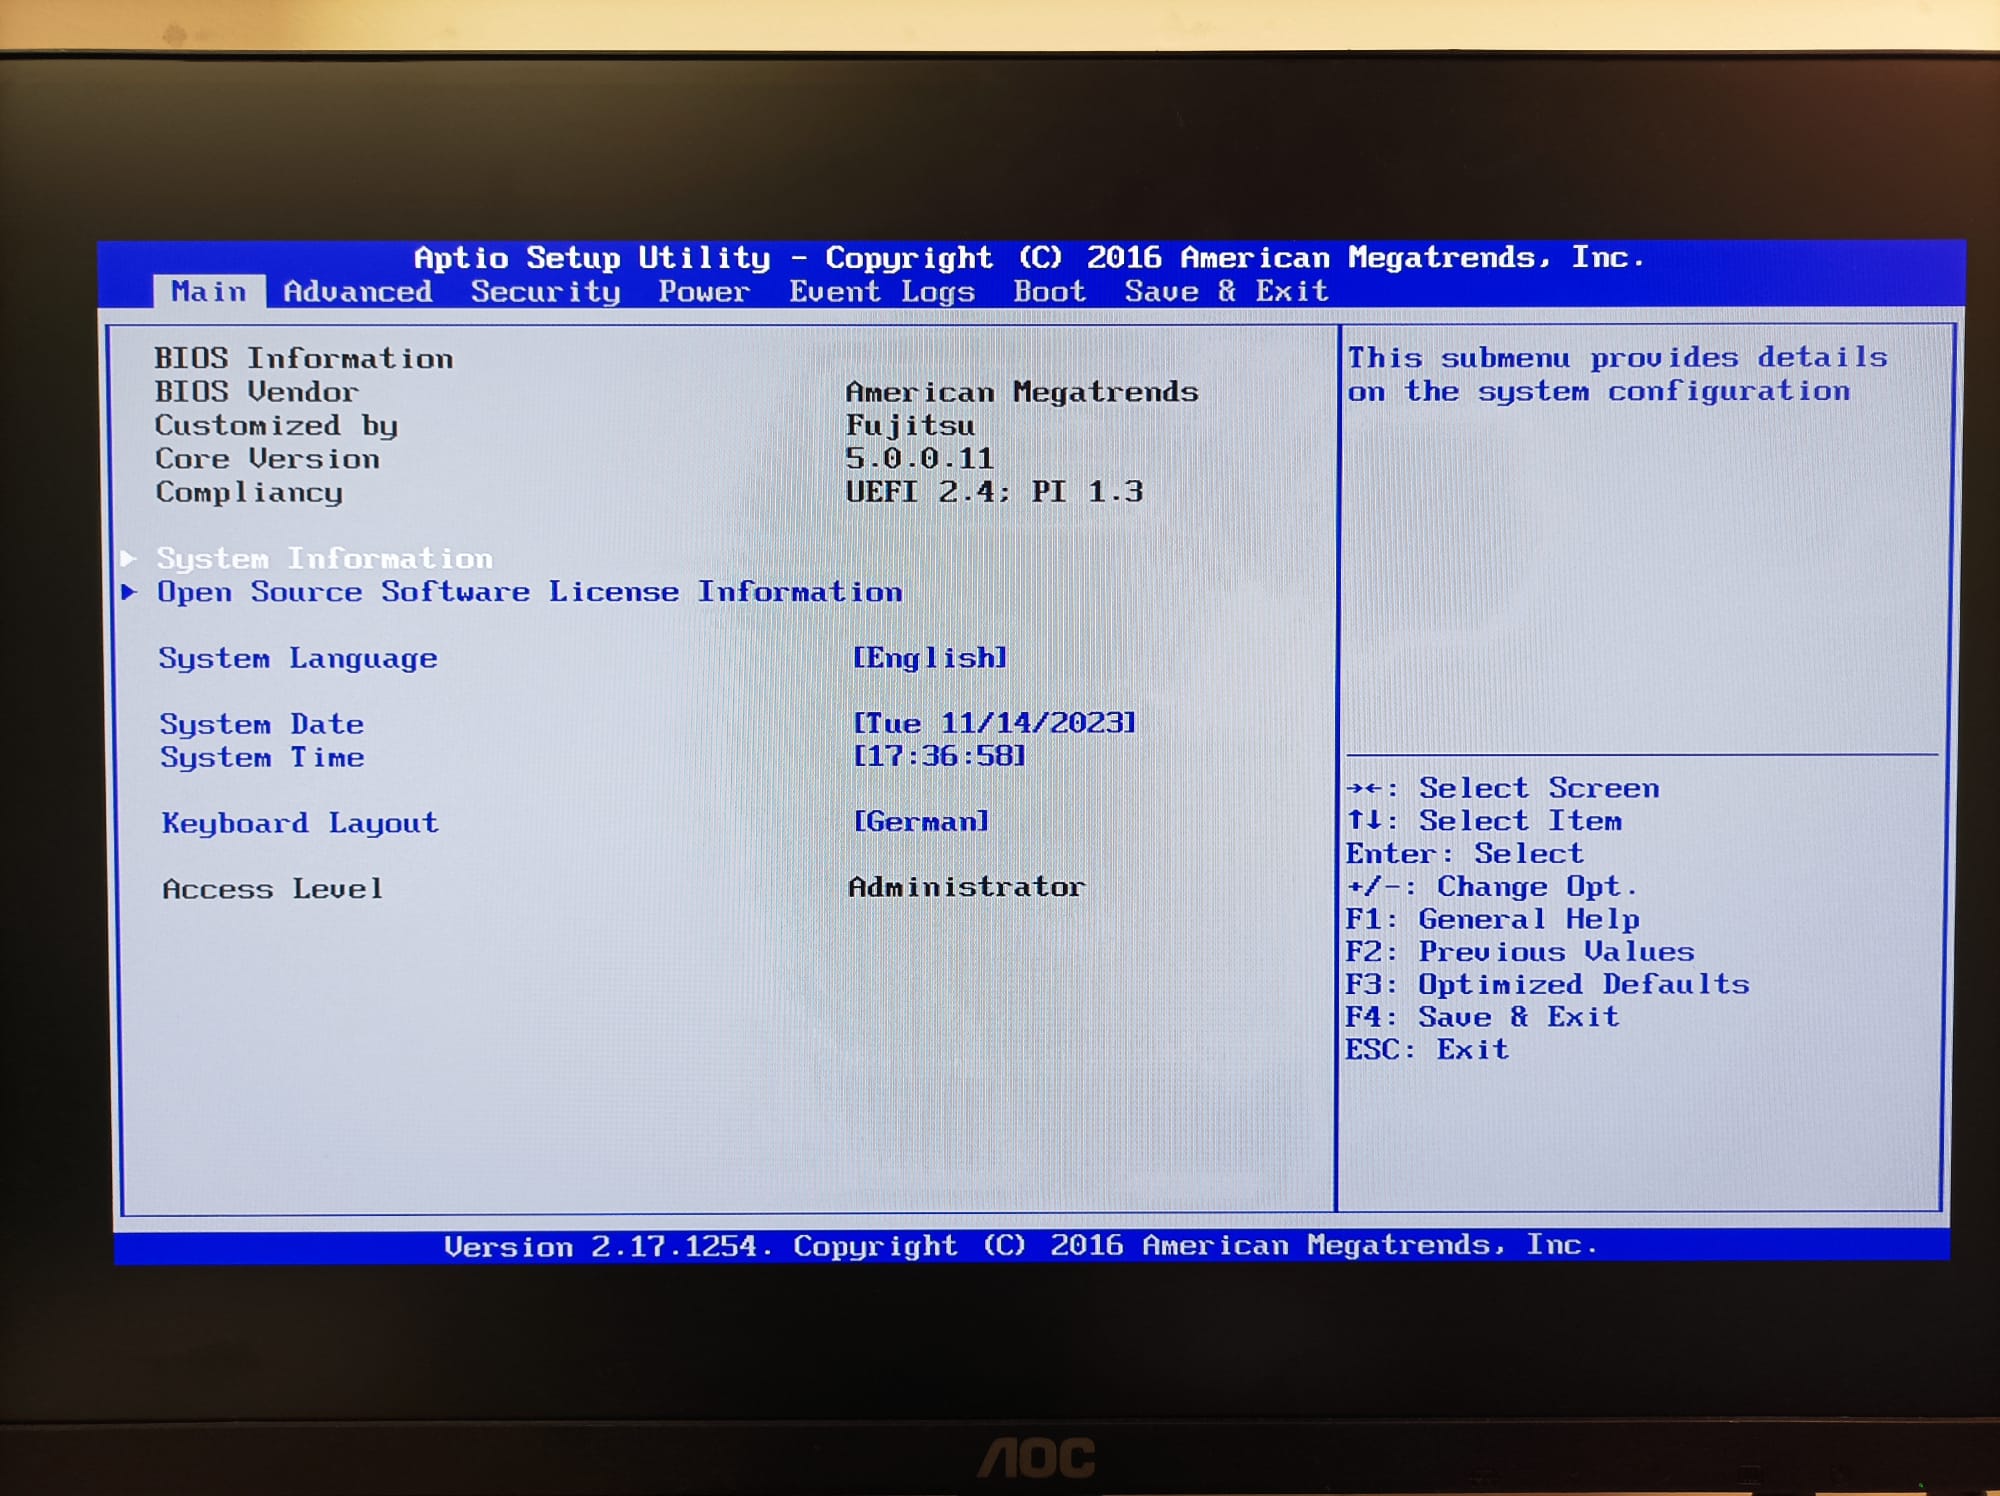Viewport: 2000px width, 1496px height.
Task: Open Open Source Software License Information
Action: [530, 592]
